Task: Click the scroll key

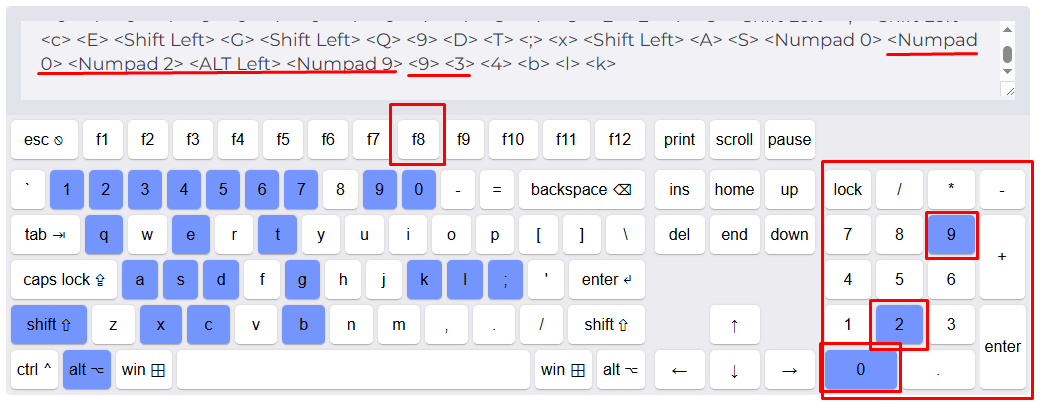Action: pyautogui.click(x=734, y=140)
